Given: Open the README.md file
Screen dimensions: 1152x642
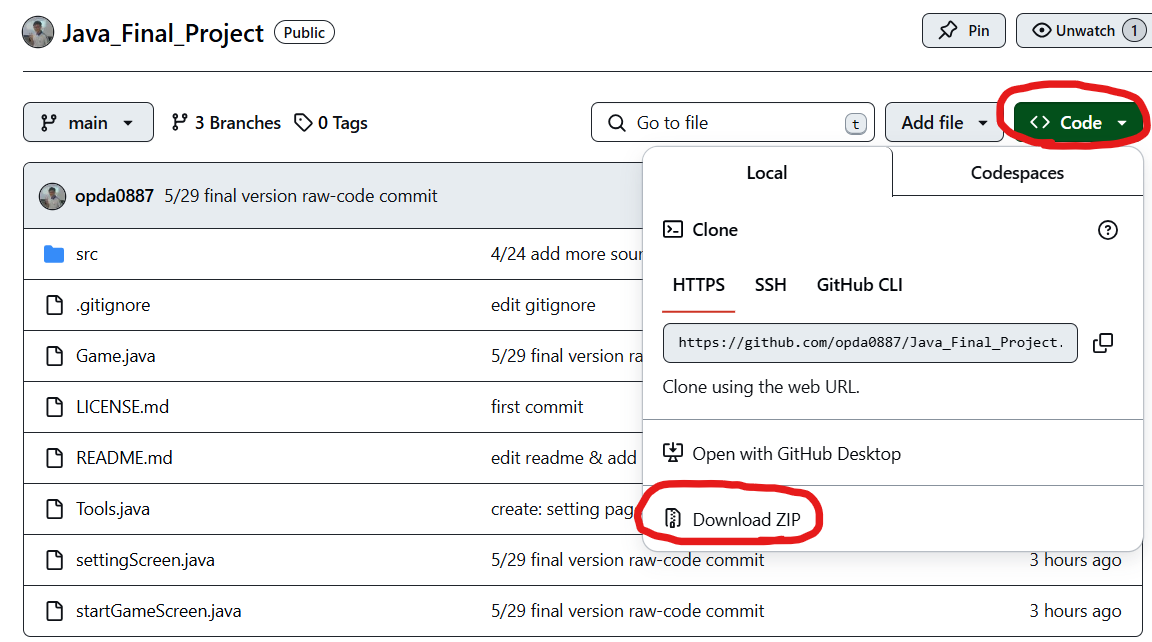Looking at the screenshot, I should click(124, 458).
